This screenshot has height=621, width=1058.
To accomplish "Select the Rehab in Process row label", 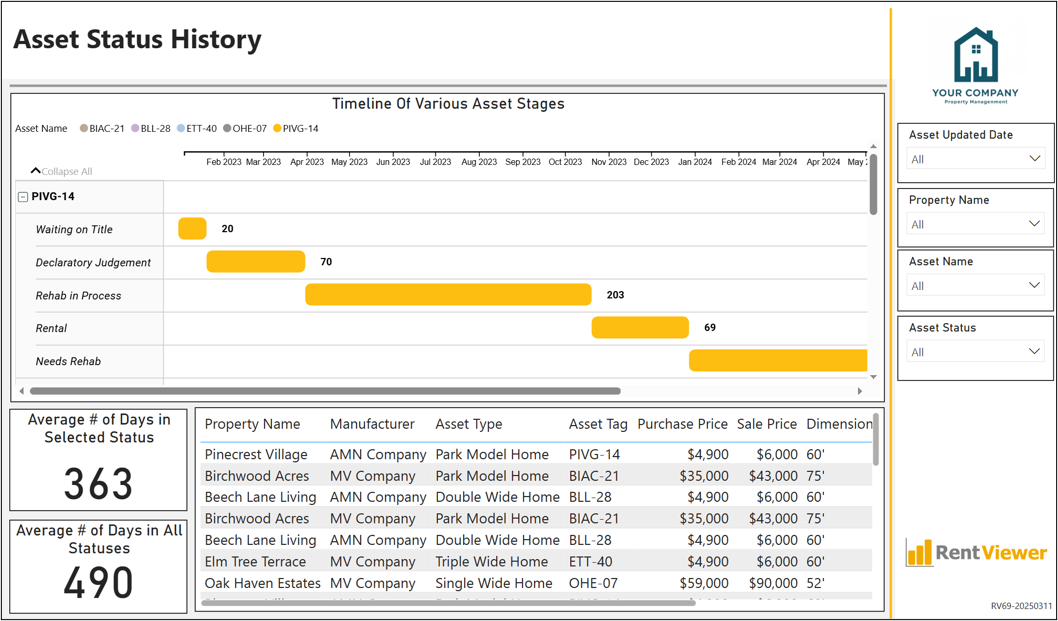I will tap(78, 296).
